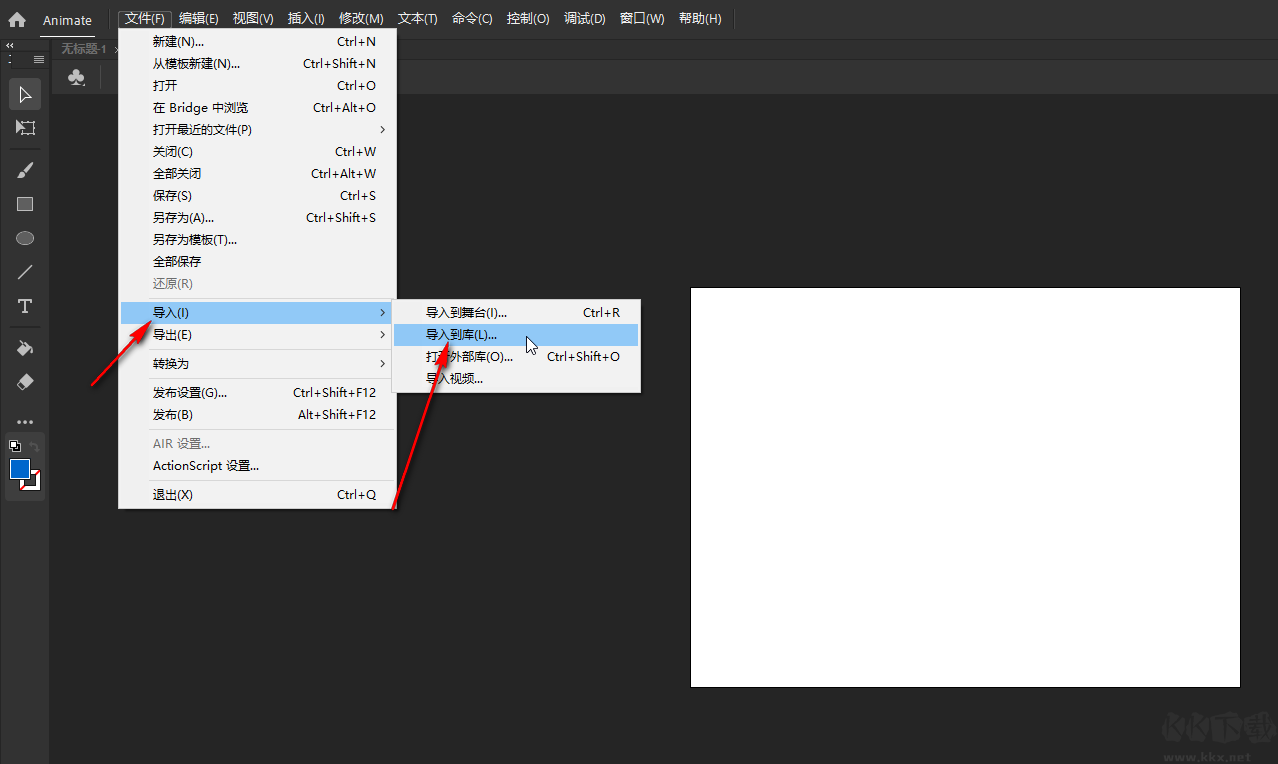This screenshot has width=1278, height=764.
Task: Open the Assets panel club icon
Action: (x=76, y=77)
